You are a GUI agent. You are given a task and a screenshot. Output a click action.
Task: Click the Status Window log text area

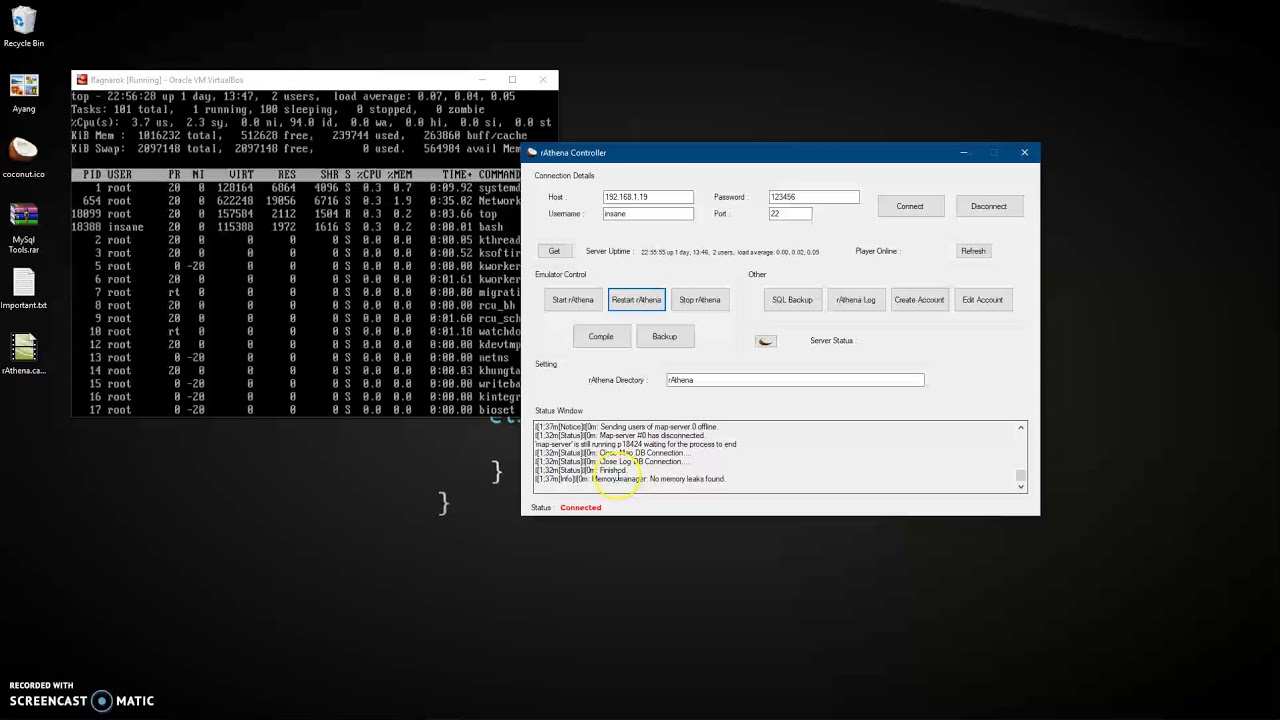(x=775, y=457)
